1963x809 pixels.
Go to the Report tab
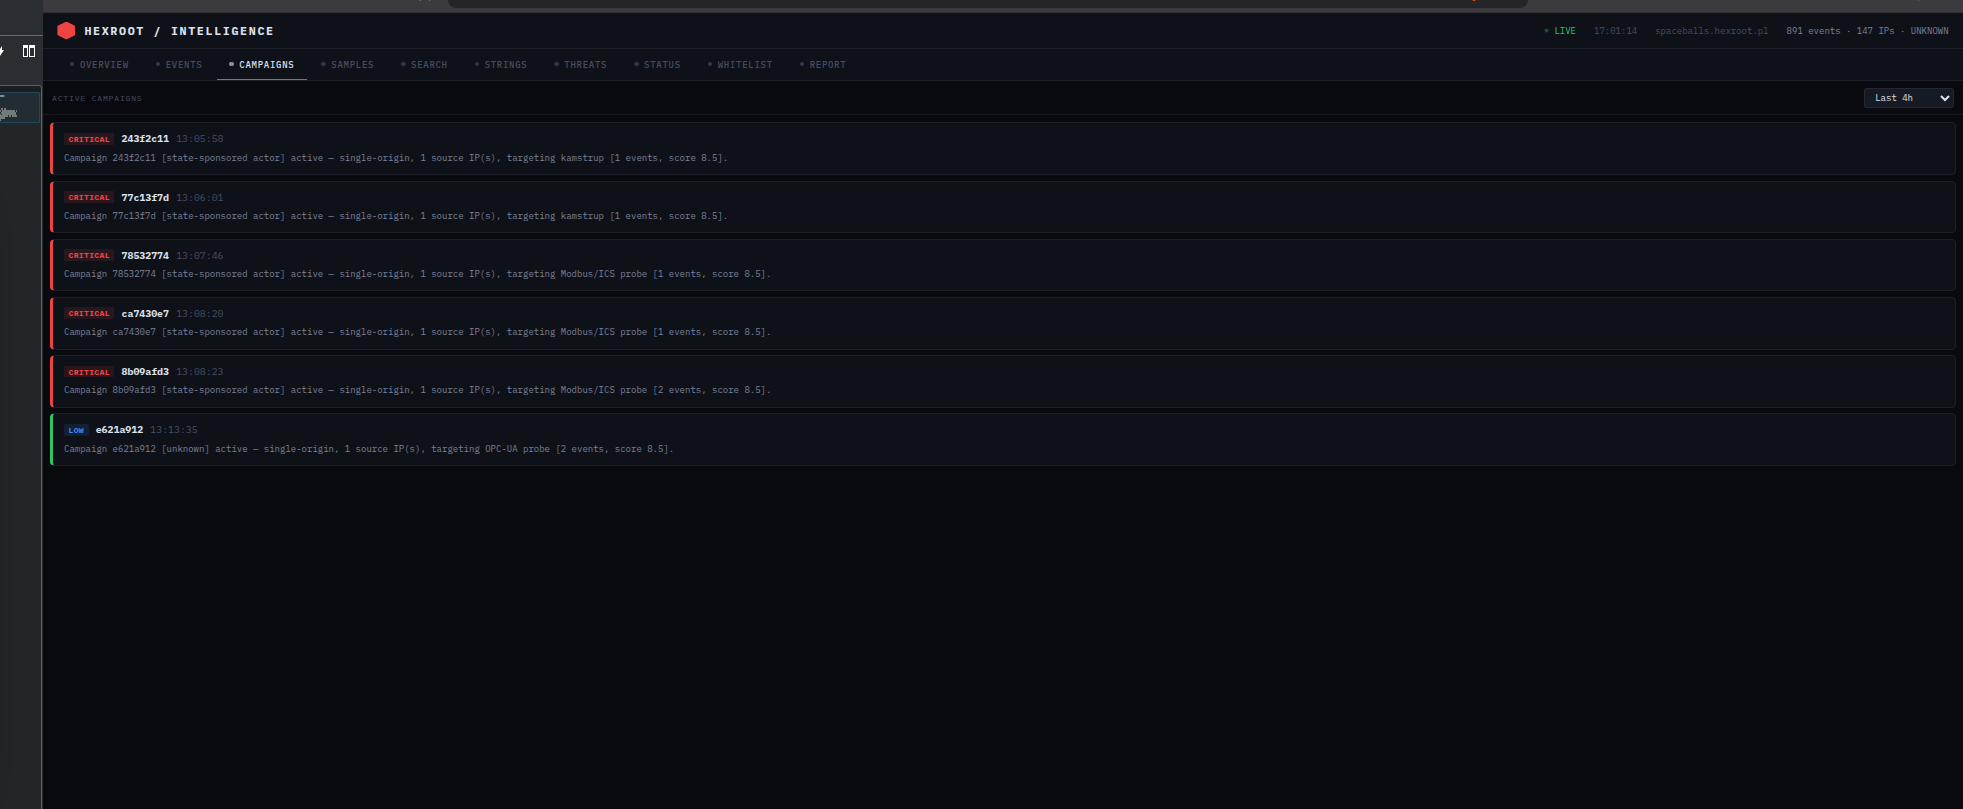tap(823, 65)
